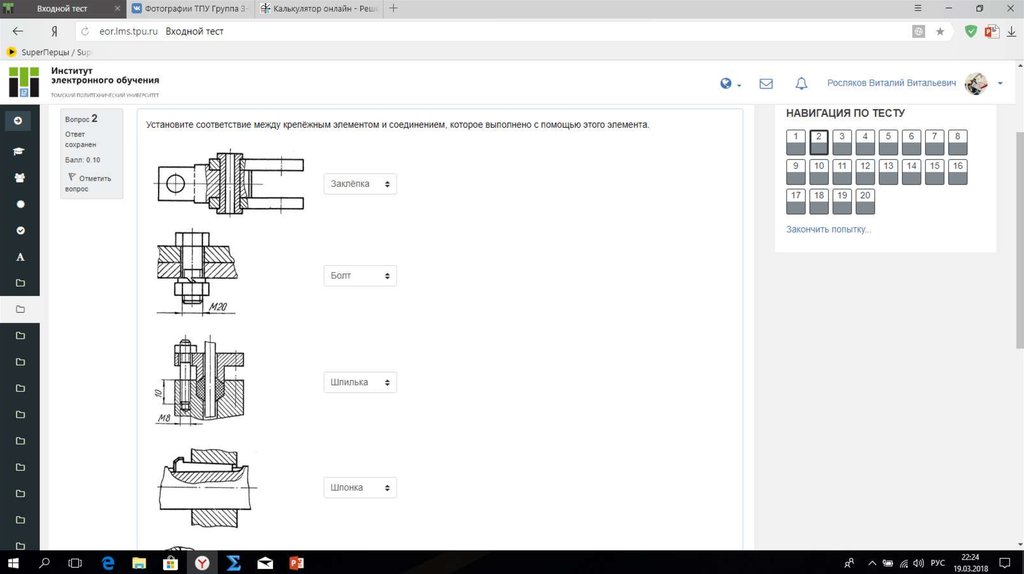
Task: Bookmark page with the star icon
Action: (940, 31)
